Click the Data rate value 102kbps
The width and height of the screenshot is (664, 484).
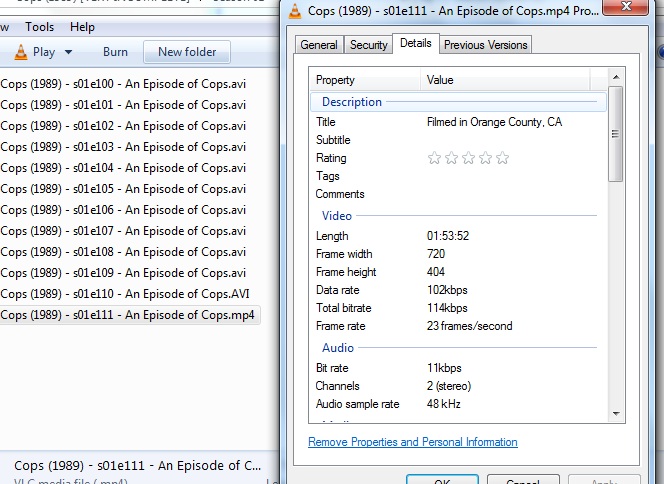pyautogui.click(x=447, y=290)
